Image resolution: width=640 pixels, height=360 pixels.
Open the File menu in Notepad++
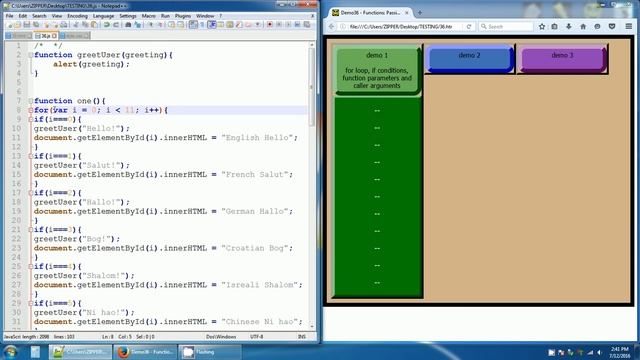[x=9, y=16]
